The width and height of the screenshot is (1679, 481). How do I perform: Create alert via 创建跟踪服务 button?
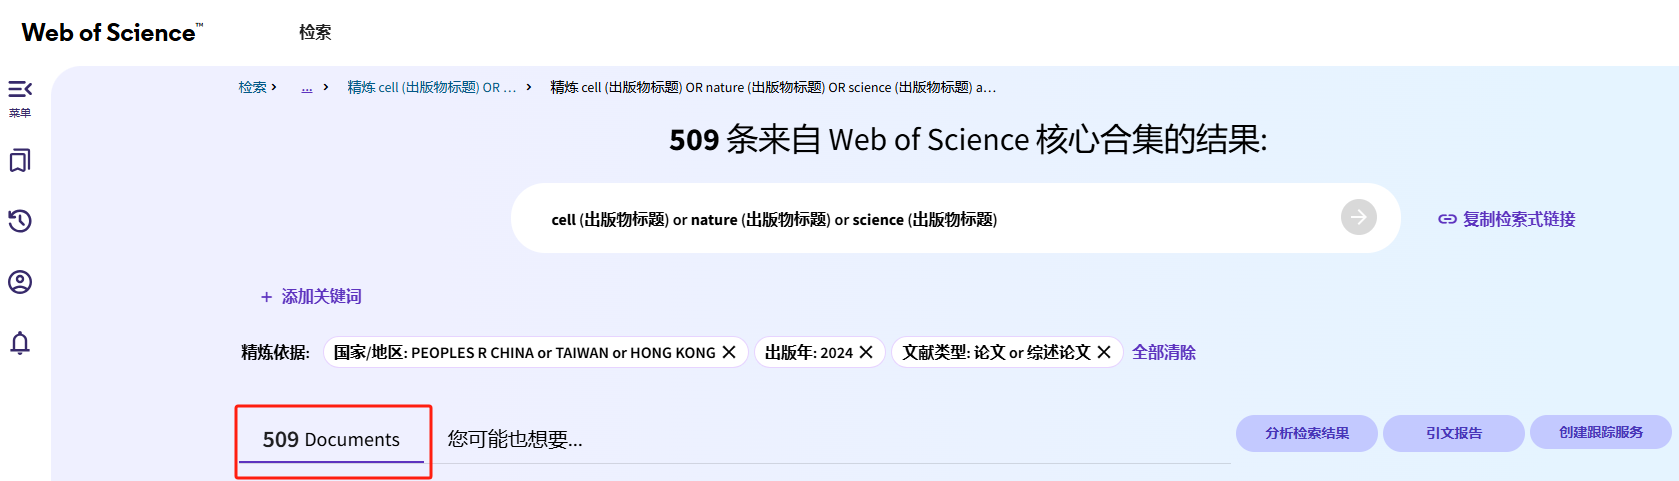tap(1601, 432)
